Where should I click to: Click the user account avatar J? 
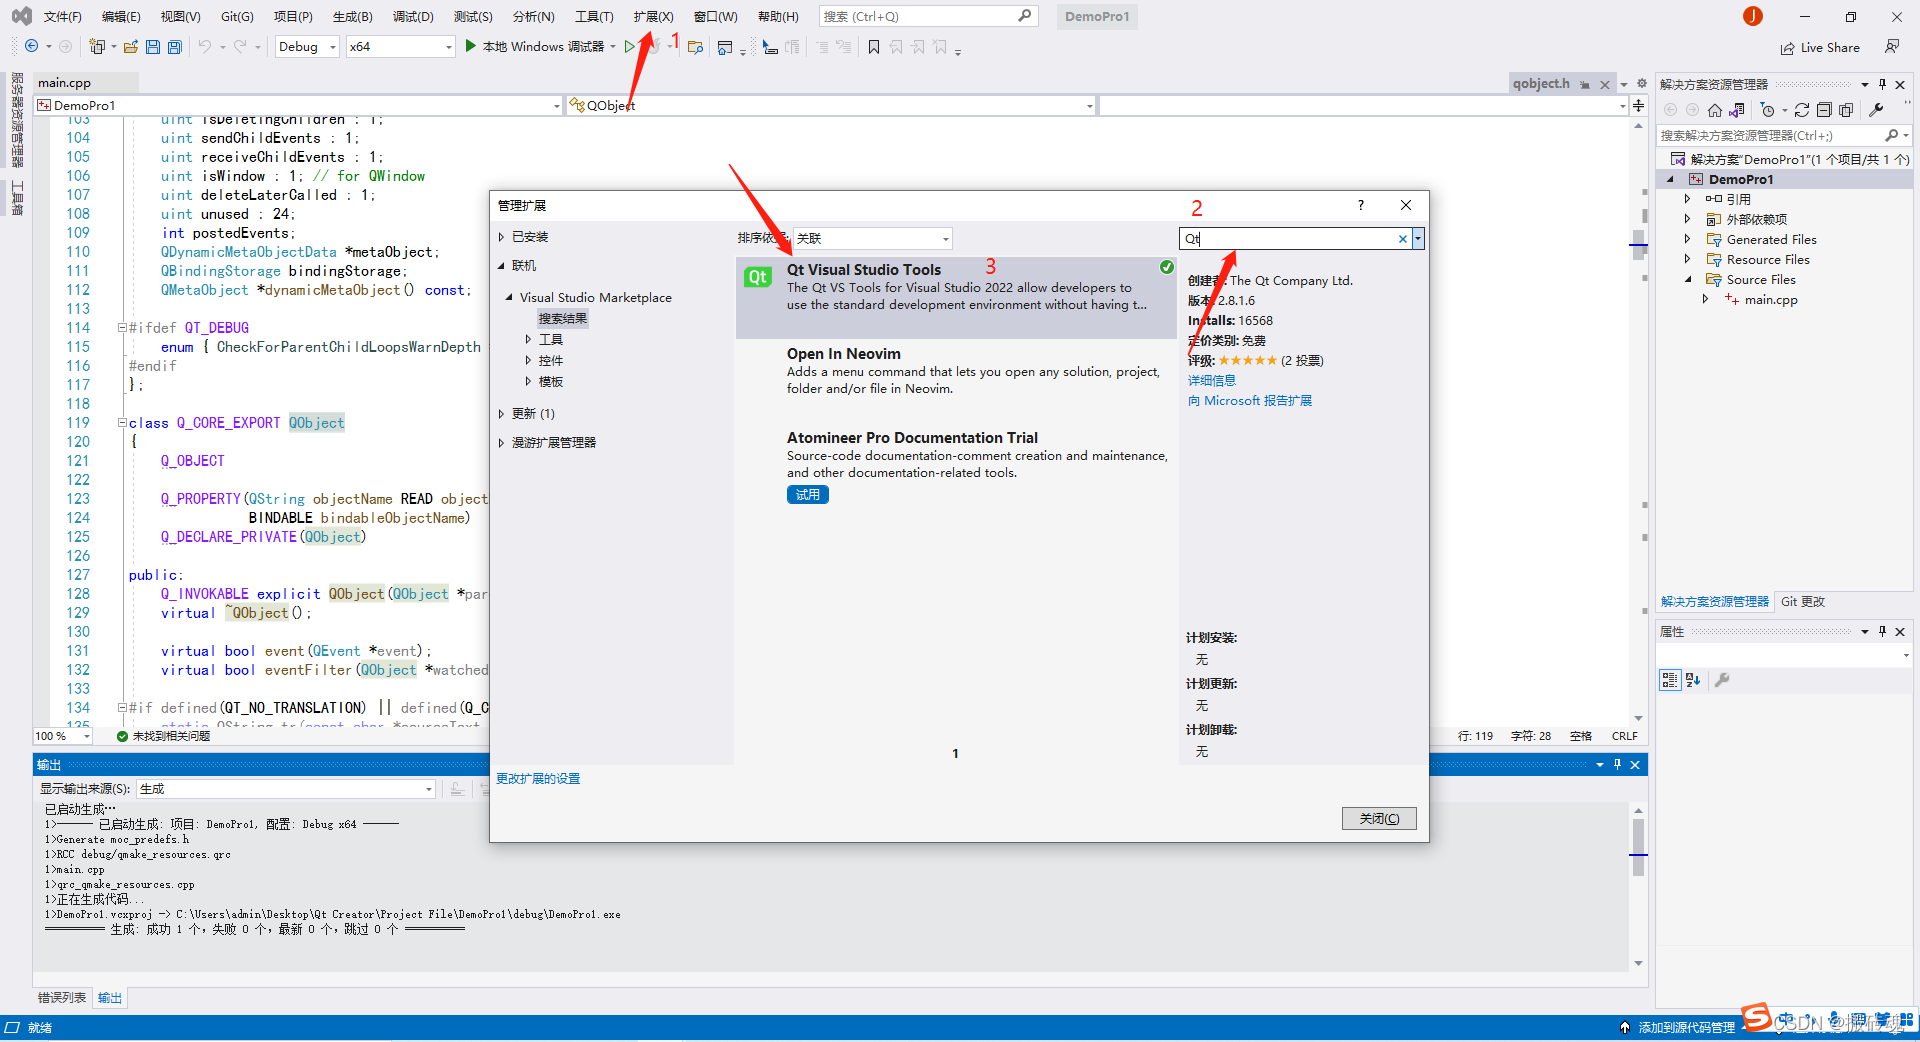click(x=1753, y=16)
